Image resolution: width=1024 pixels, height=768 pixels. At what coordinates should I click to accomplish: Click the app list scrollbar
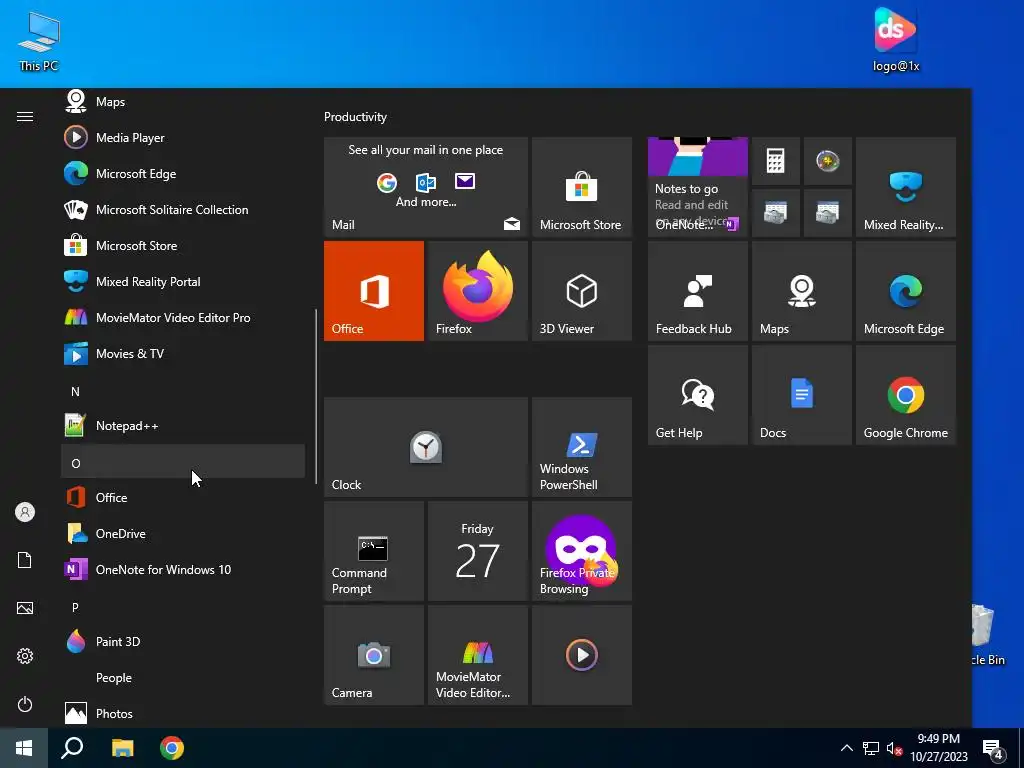(x=316, y=396)
